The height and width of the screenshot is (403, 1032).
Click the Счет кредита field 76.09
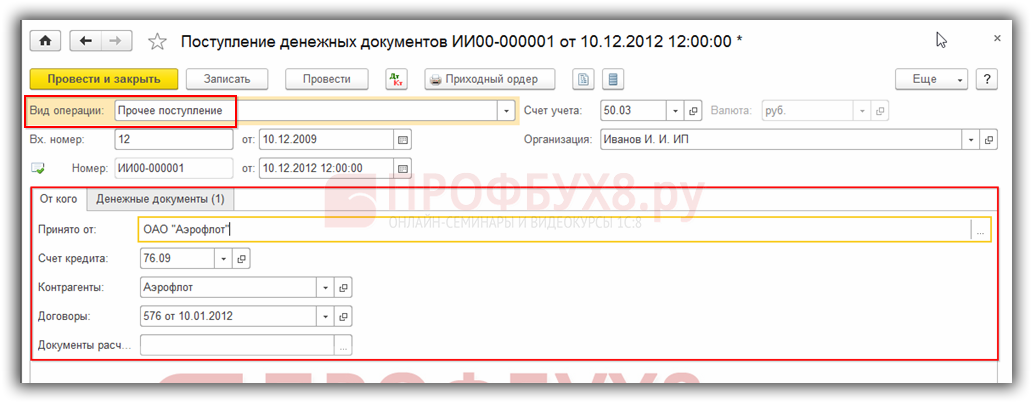(178, 259)
